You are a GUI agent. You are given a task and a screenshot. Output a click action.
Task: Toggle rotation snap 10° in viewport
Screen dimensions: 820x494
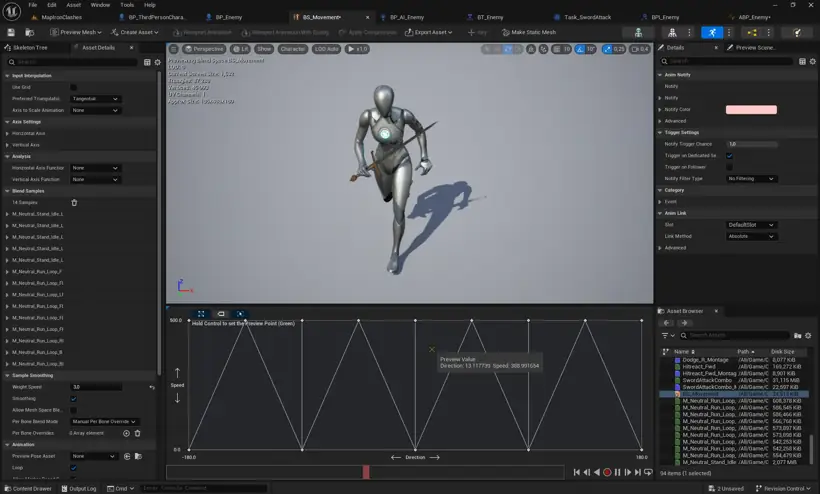[x=585, y=49]
